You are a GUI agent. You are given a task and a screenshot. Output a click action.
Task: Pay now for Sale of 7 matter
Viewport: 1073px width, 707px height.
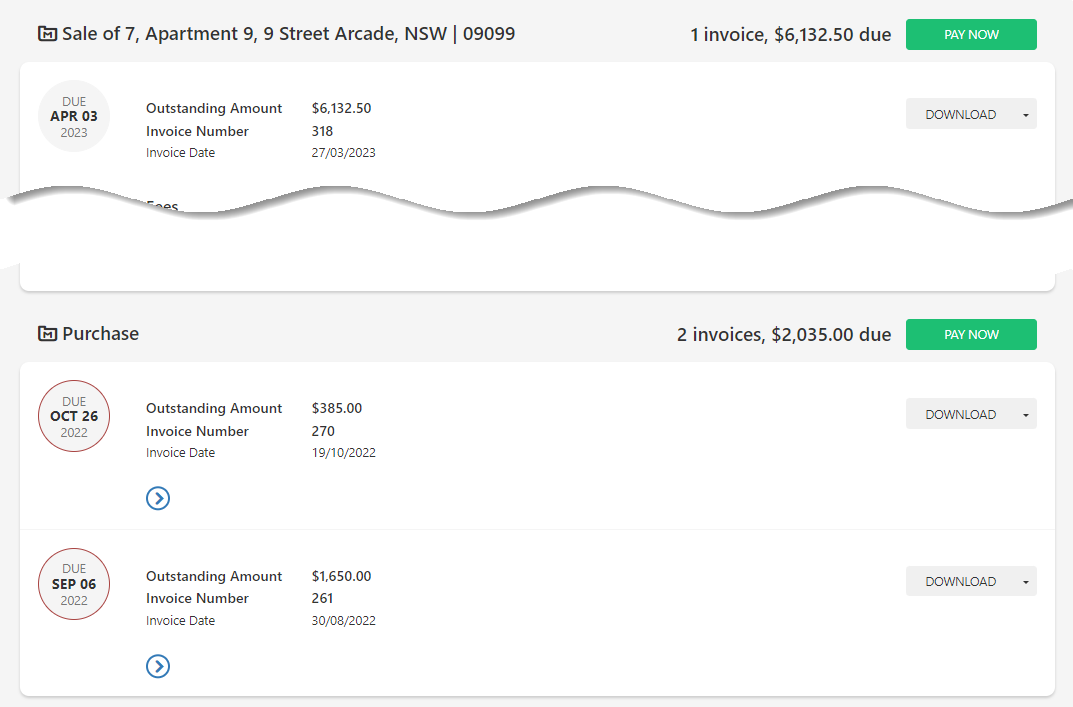(971, 34)
